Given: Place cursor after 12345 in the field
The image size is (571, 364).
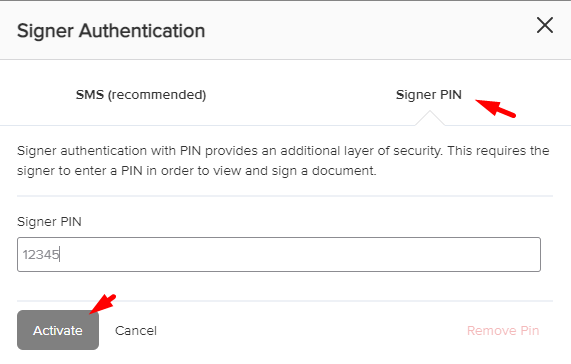Looking at the screenshot, I should (x=60, y=254).
